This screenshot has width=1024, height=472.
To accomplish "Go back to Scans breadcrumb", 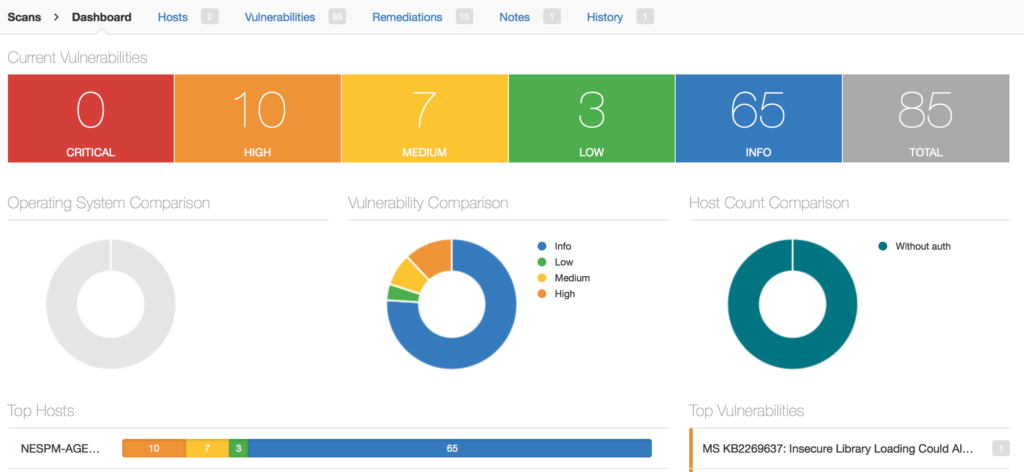I will click(x=24, y=18).
